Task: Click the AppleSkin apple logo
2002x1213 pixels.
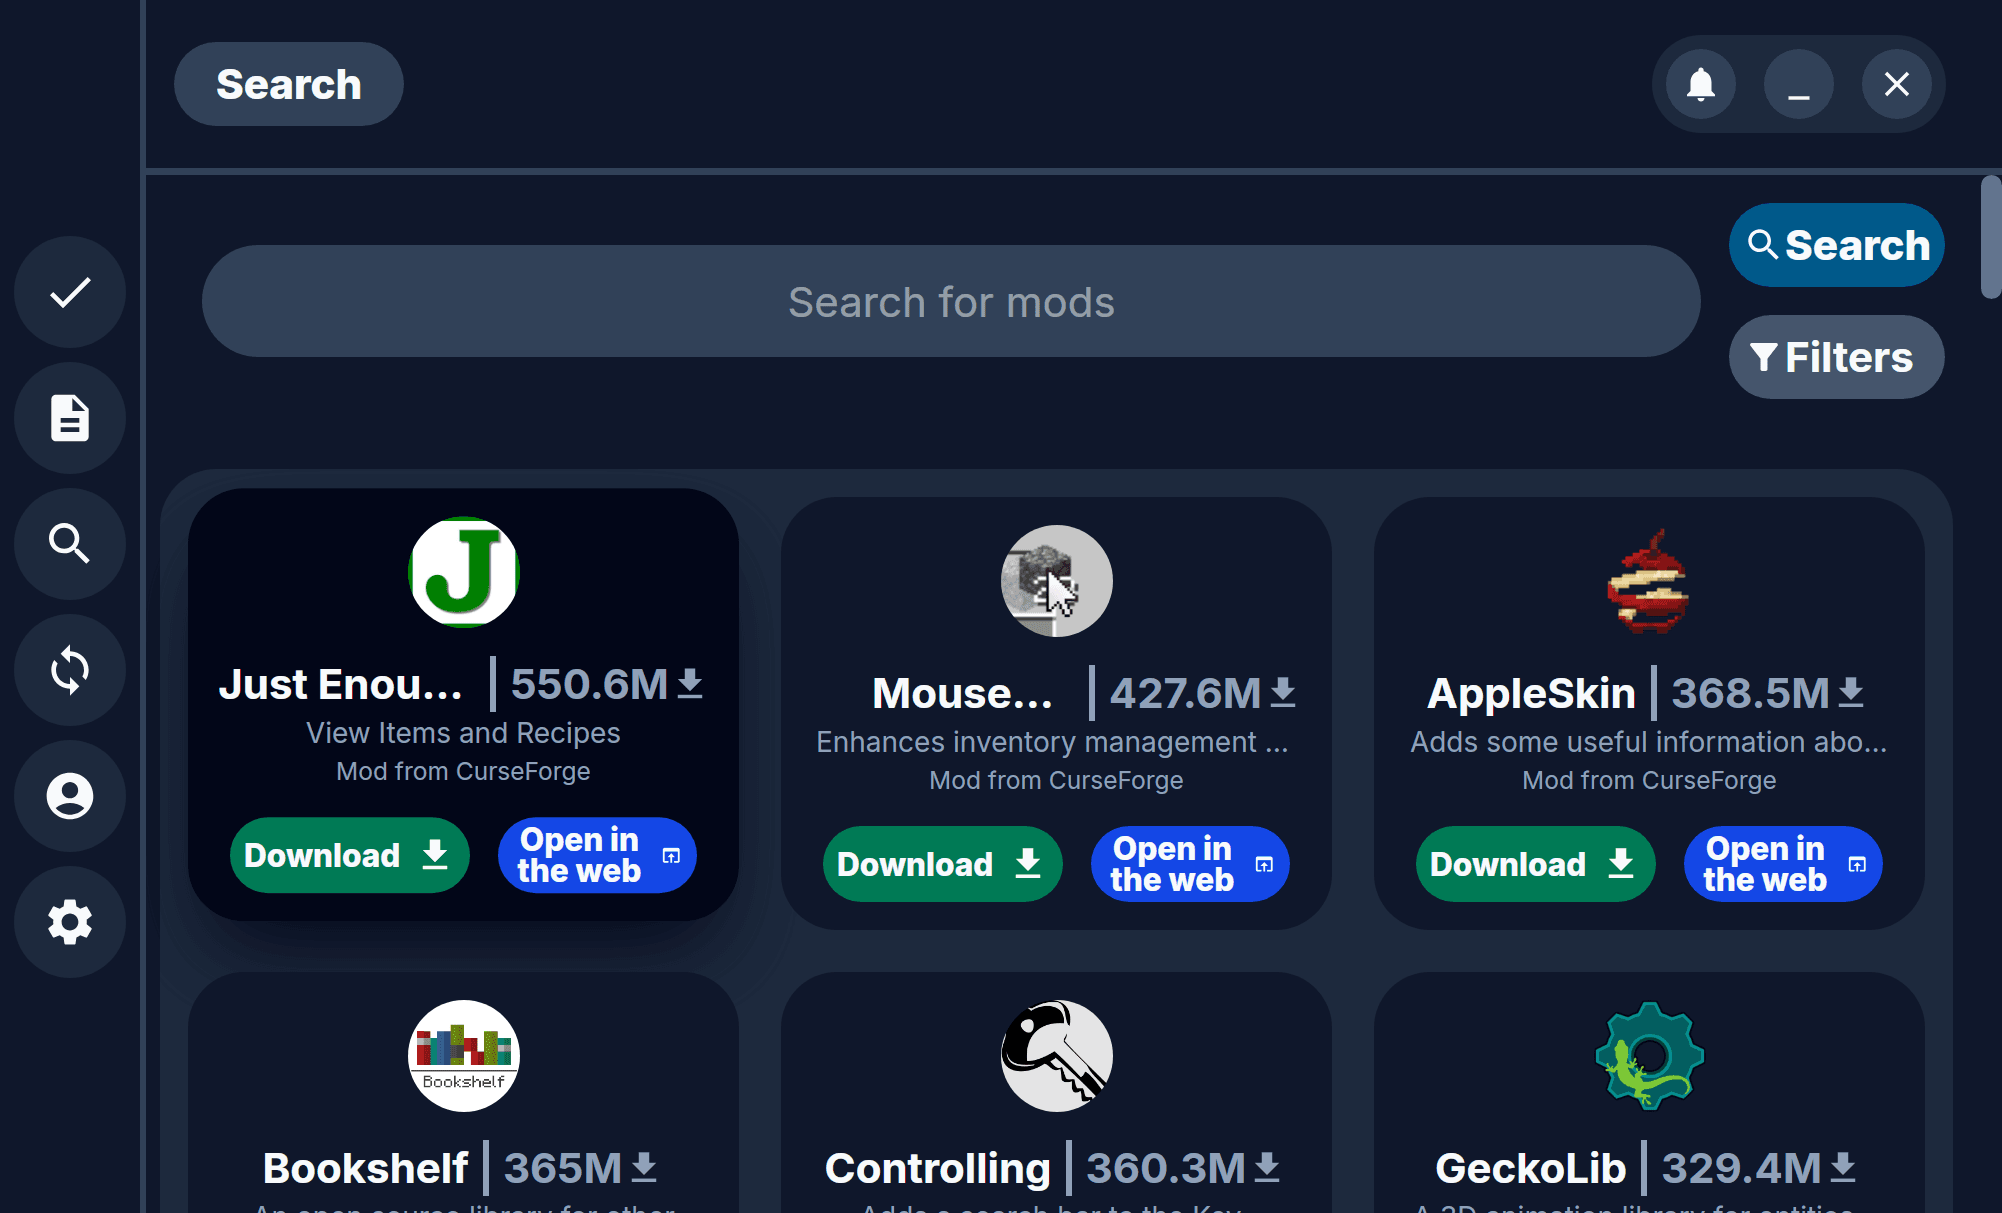Action: [x=1650, y=581]
